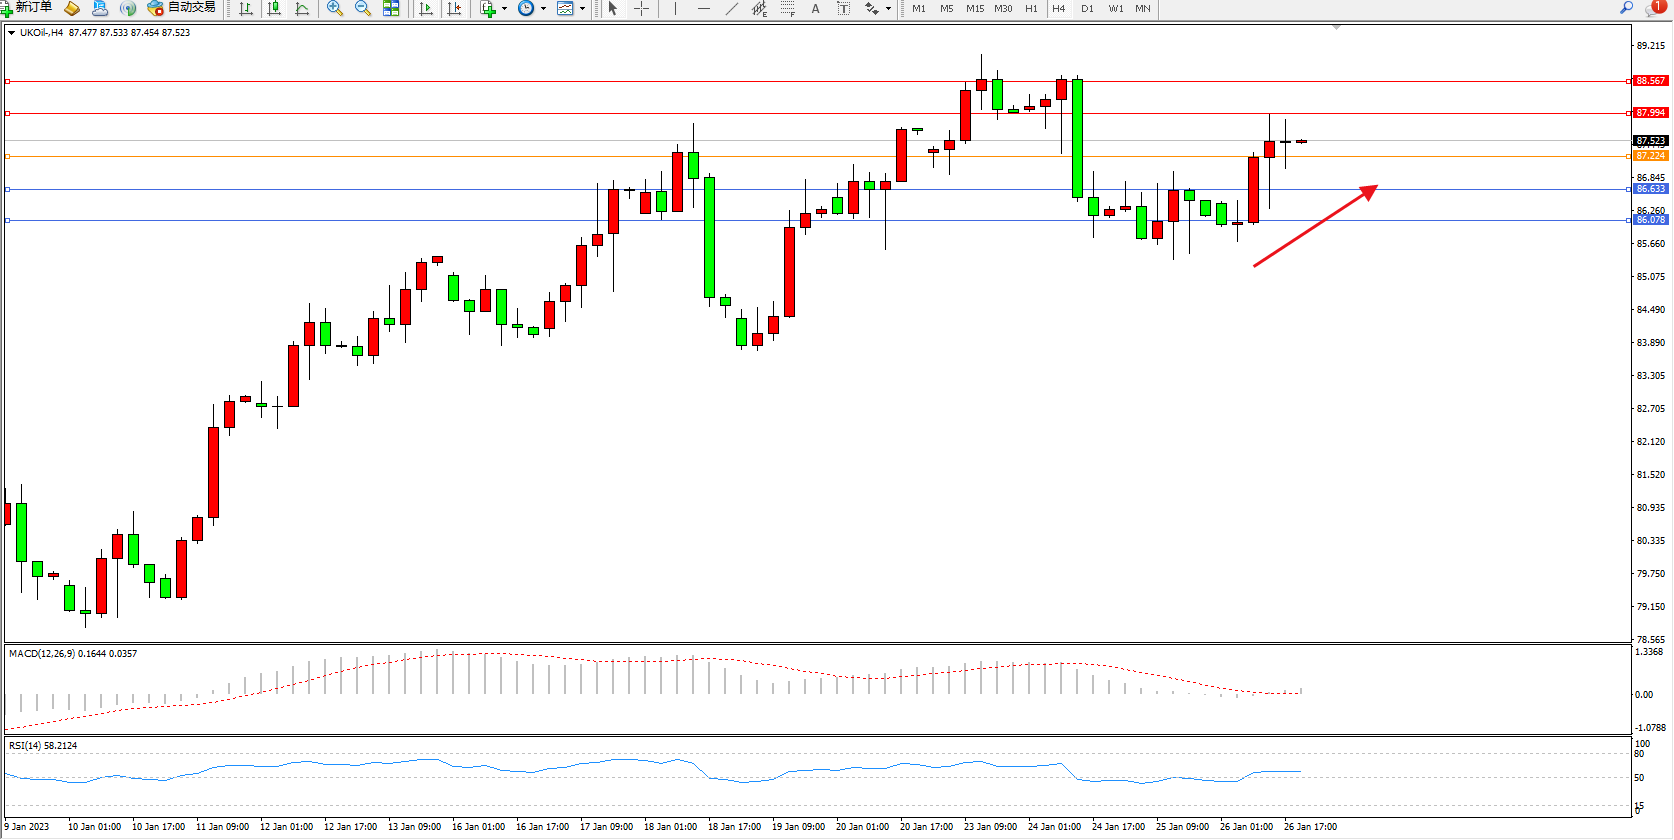
Task: Select the crosshair cursor tool
Action: pos(642,8)
